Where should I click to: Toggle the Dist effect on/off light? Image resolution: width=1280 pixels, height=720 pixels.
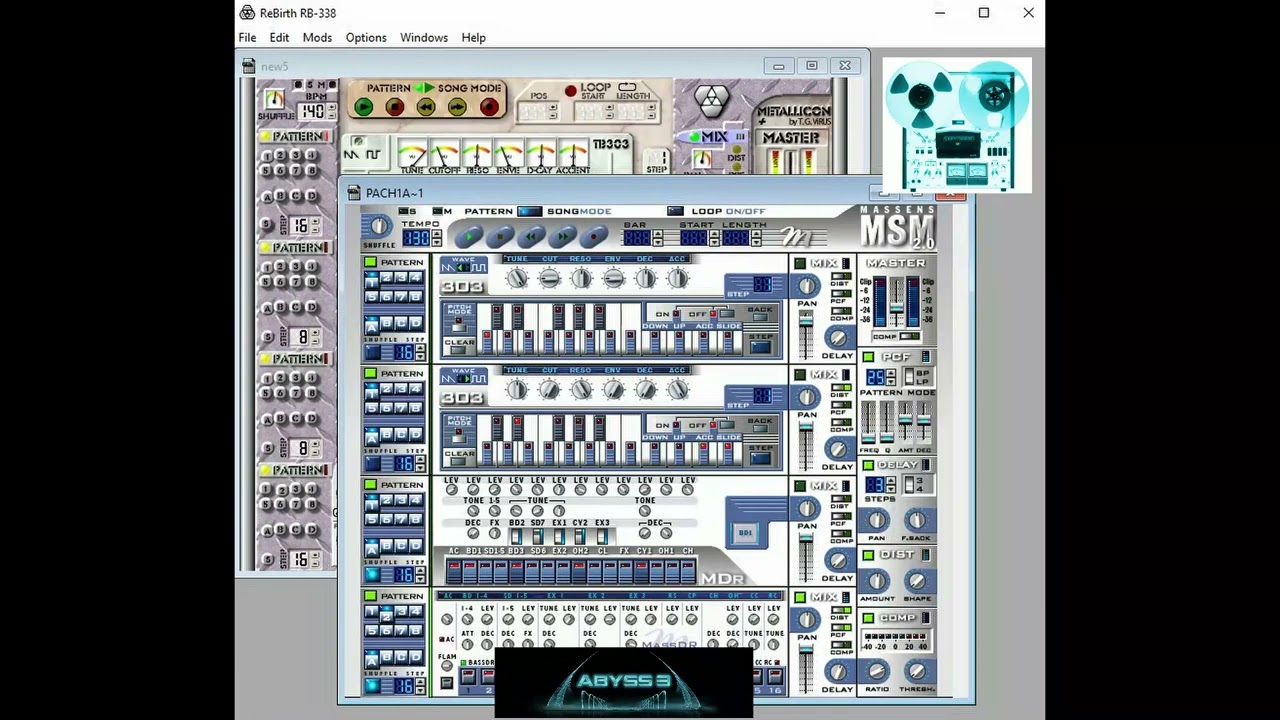point(868,555)
